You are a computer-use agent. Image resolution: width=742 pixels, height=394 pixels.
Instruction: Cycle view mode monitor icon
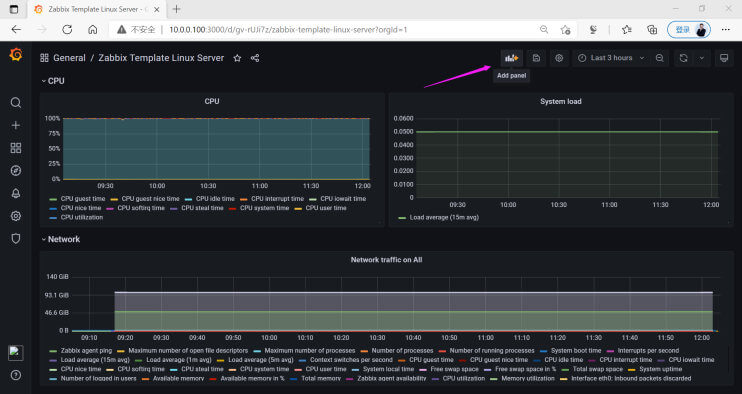724,58
